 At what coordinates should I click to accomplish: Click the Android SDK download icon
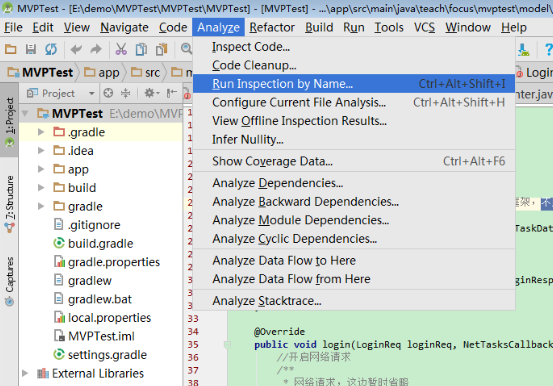pos(523,50)
